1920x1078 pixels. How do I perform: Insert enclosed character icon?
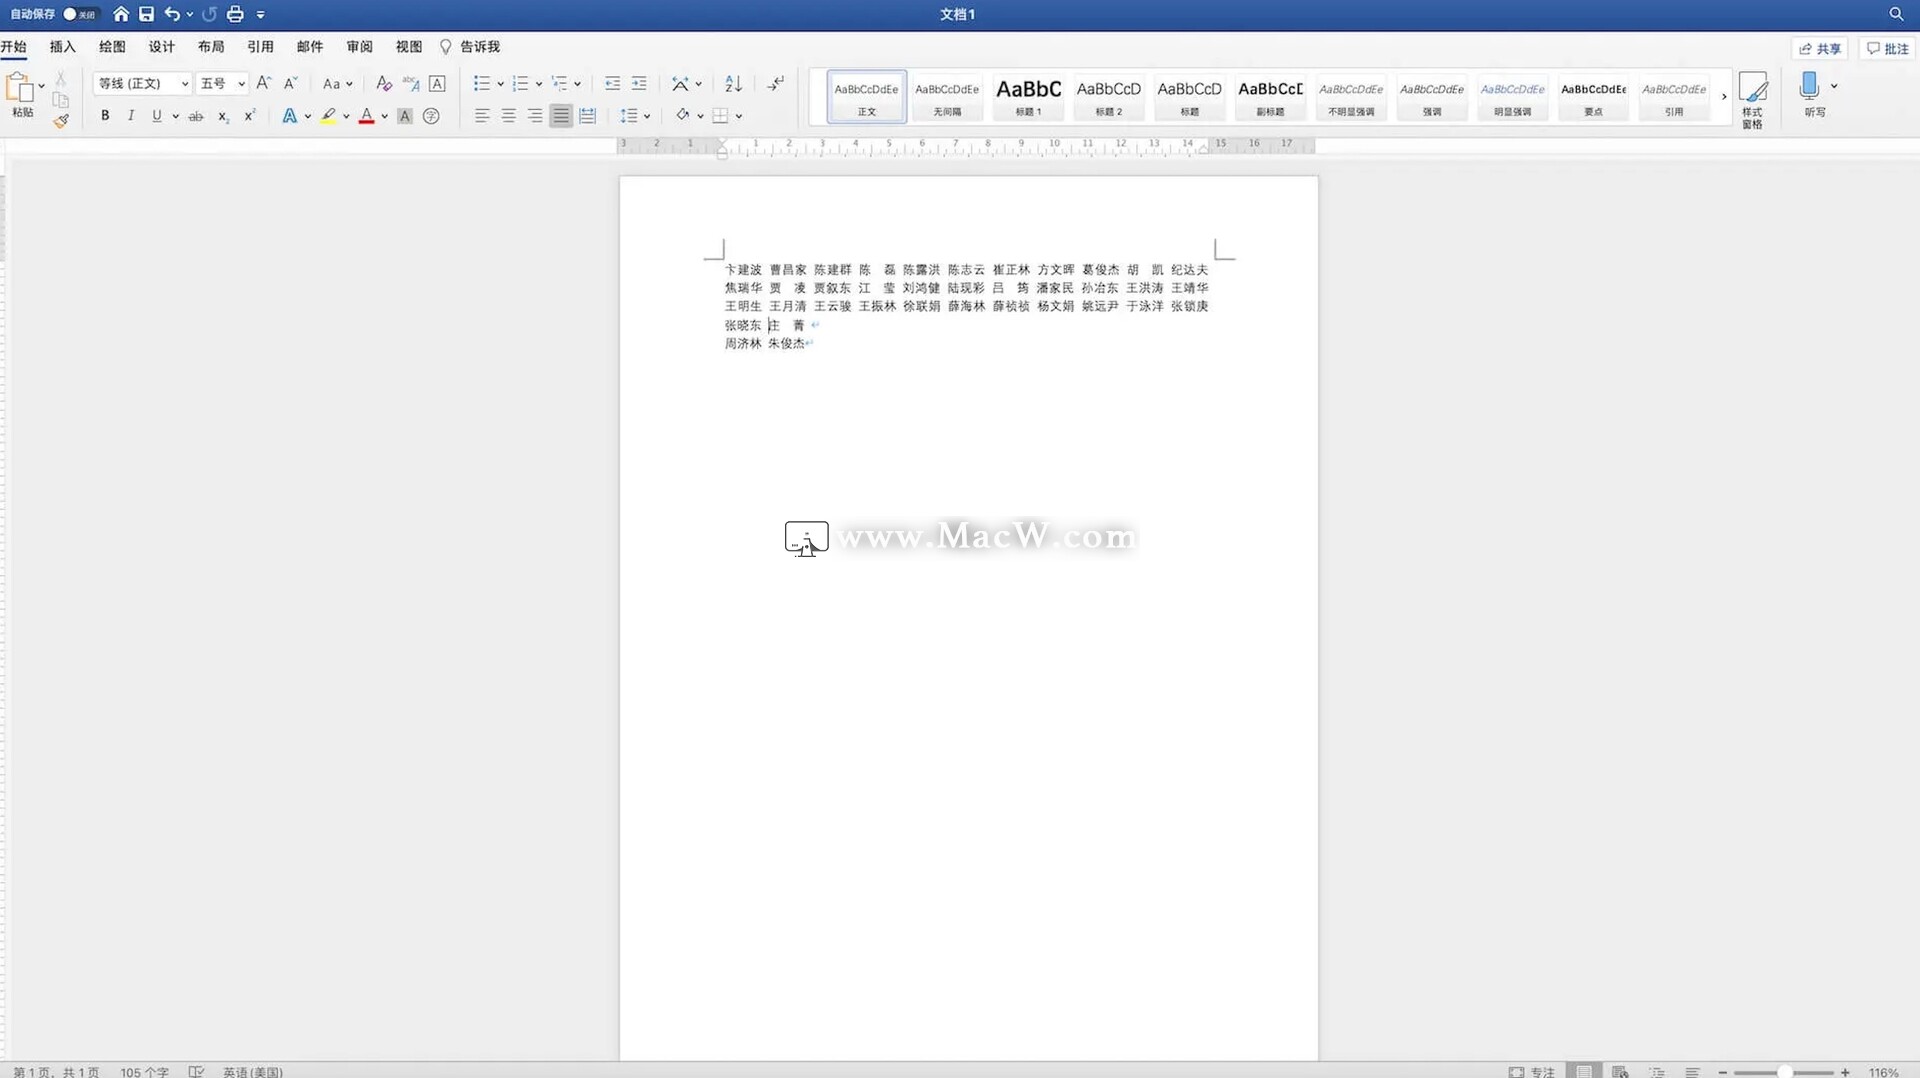(x=431, y=116)
